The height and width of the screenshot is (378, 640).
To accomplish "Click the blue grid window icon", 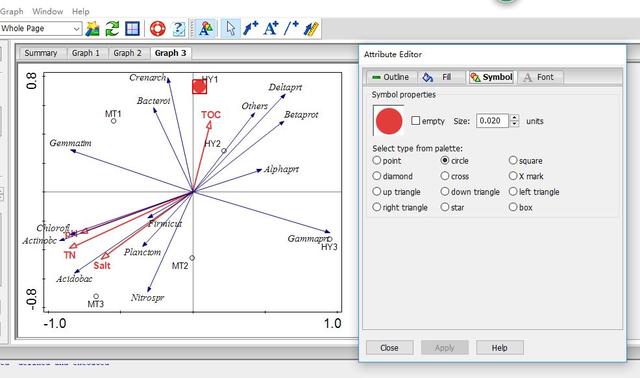I will (x=132, y=29).
